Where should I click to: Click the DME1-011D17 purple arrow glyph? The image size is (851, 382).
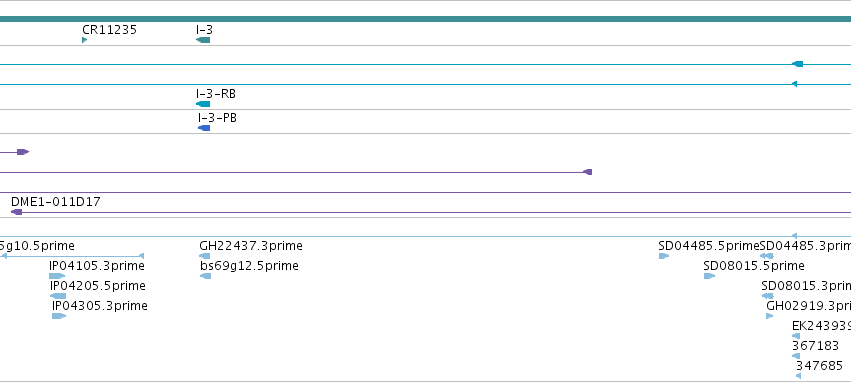click(16, 212)
